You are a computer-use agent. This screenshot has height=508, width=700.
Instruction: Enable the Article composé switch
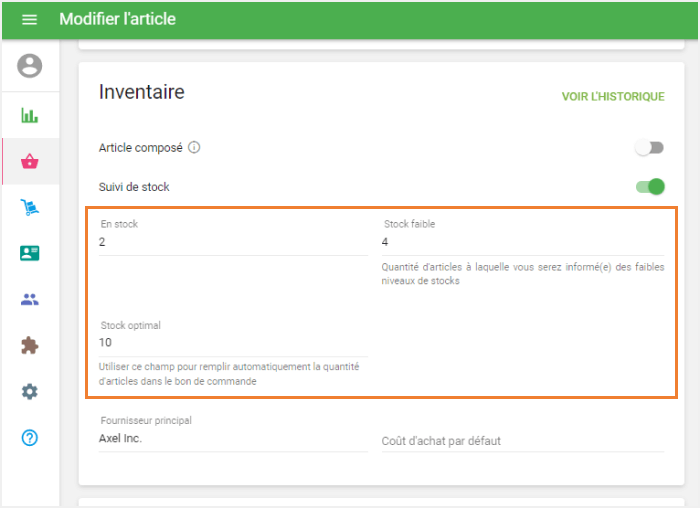[x=649, y=148]
